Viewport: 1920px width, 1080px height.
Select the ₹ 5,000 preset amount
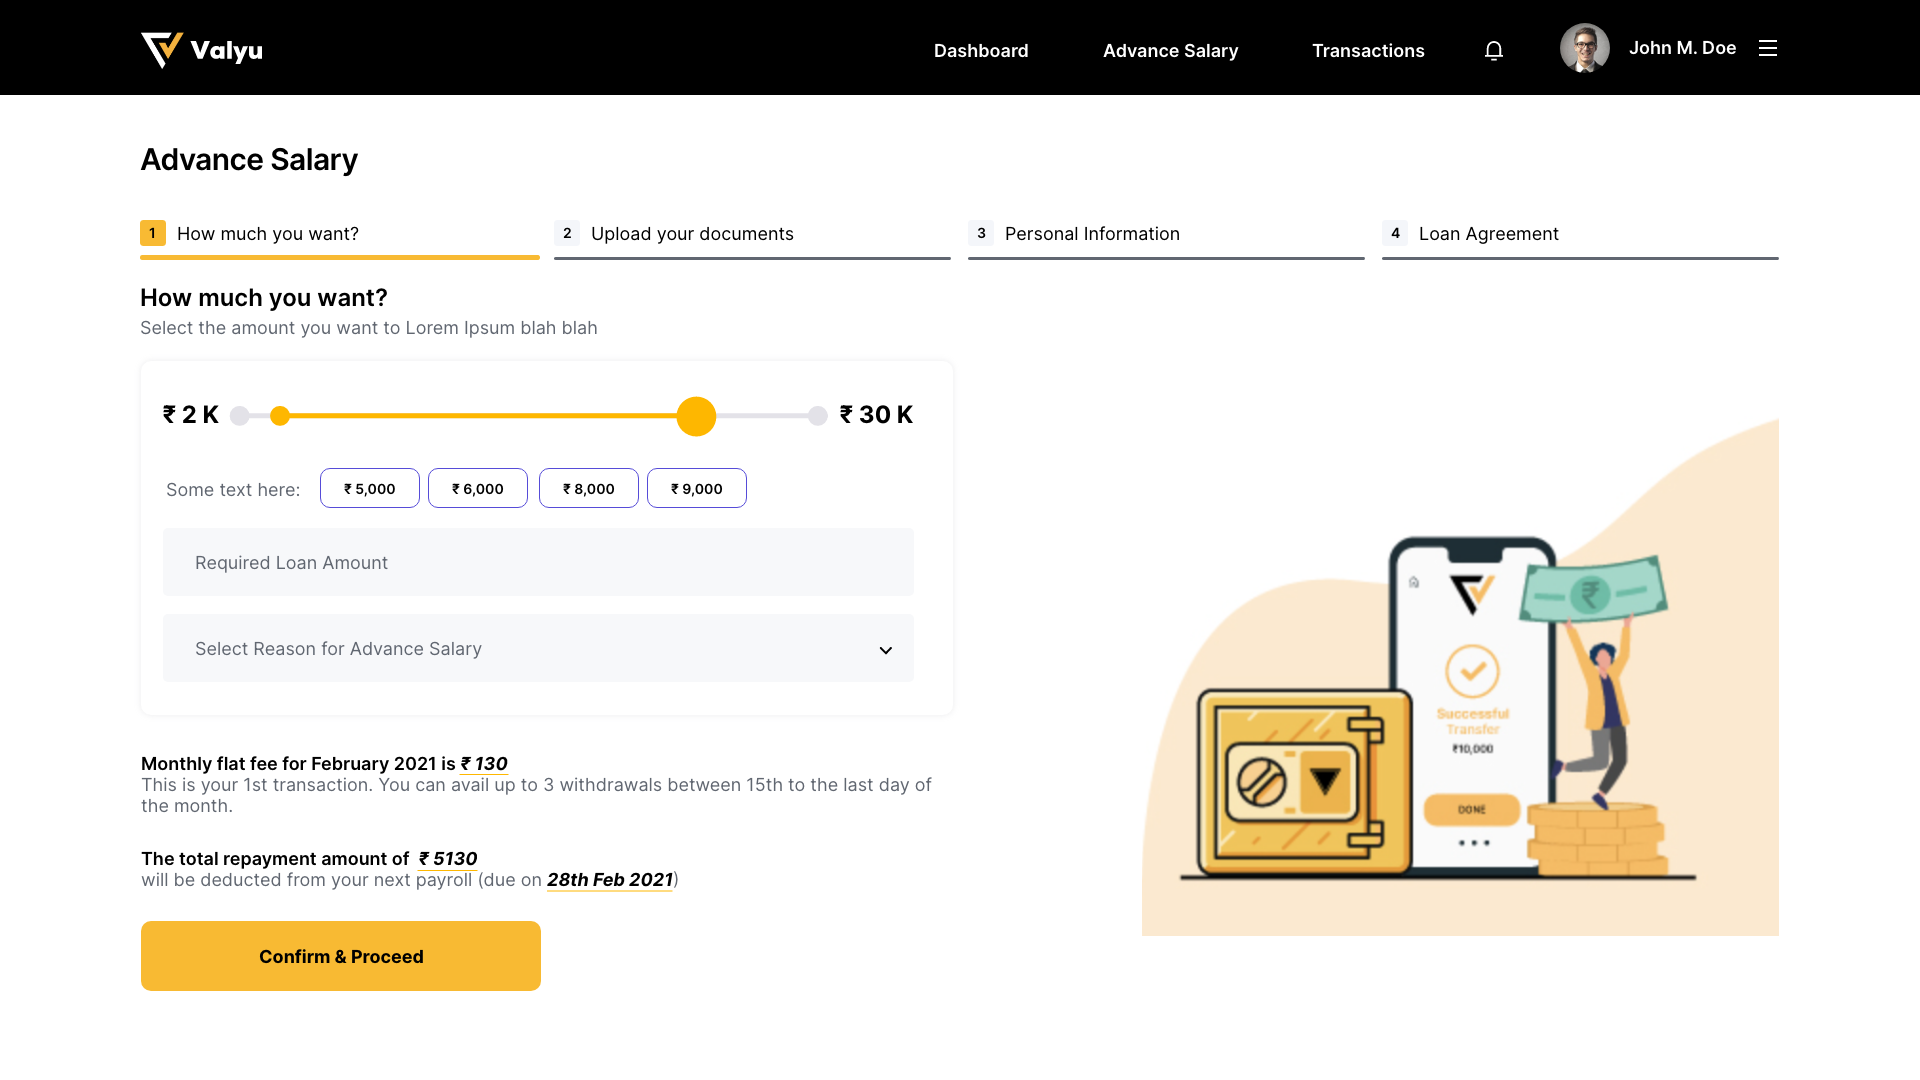click(x=370, y=489)
